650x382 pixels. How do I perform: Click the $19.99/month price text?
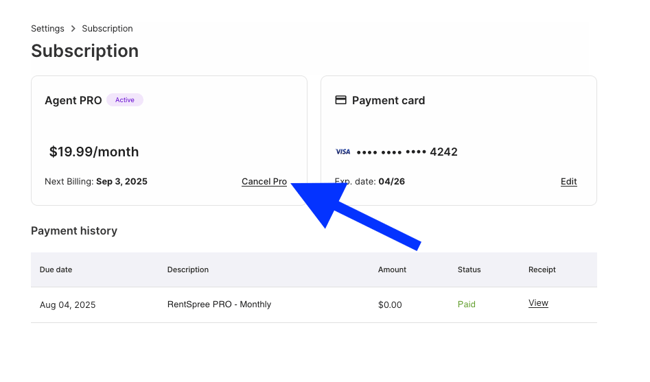(94, 152)
